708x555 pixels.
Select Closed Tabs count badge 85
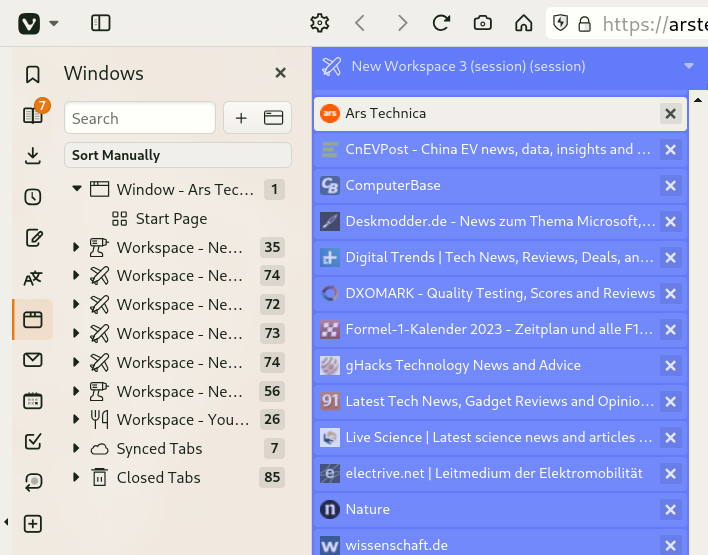272,477
